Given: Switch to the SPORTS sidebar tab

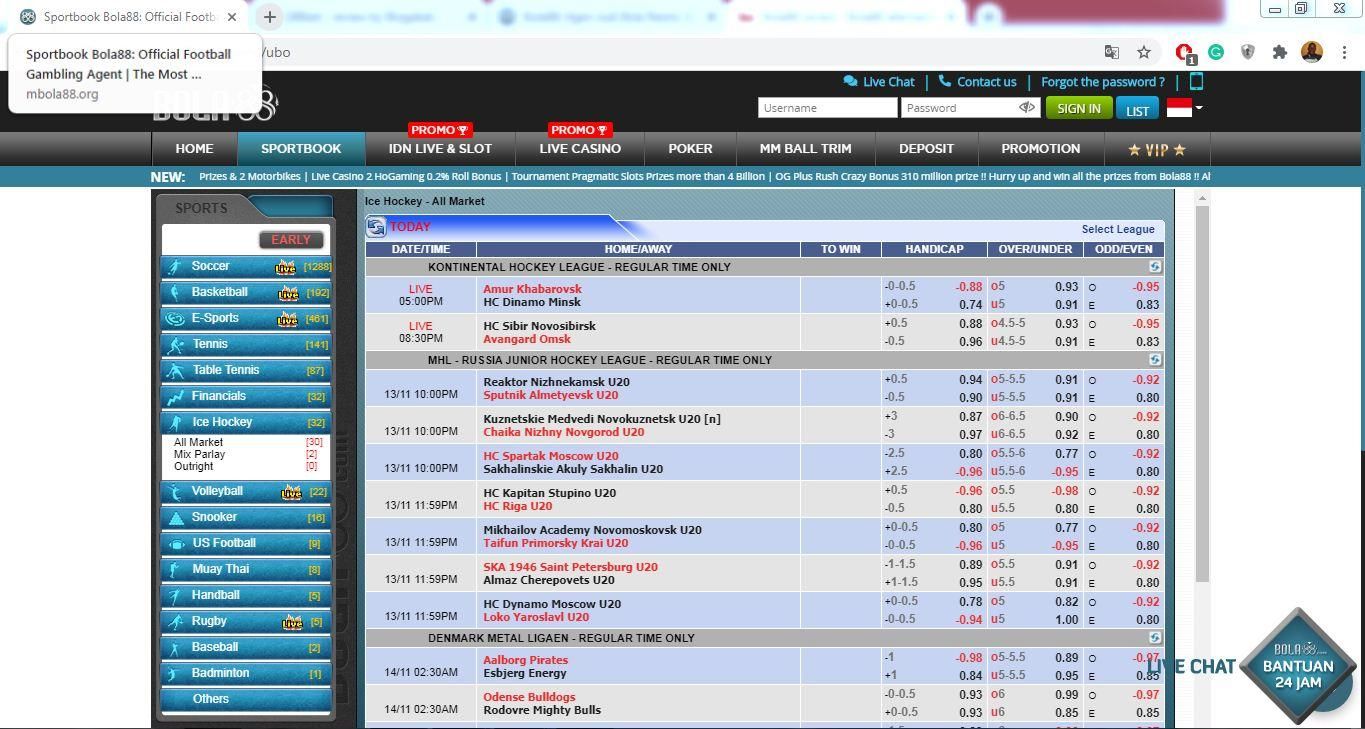Looking at the screenshot, I should 202,208.
